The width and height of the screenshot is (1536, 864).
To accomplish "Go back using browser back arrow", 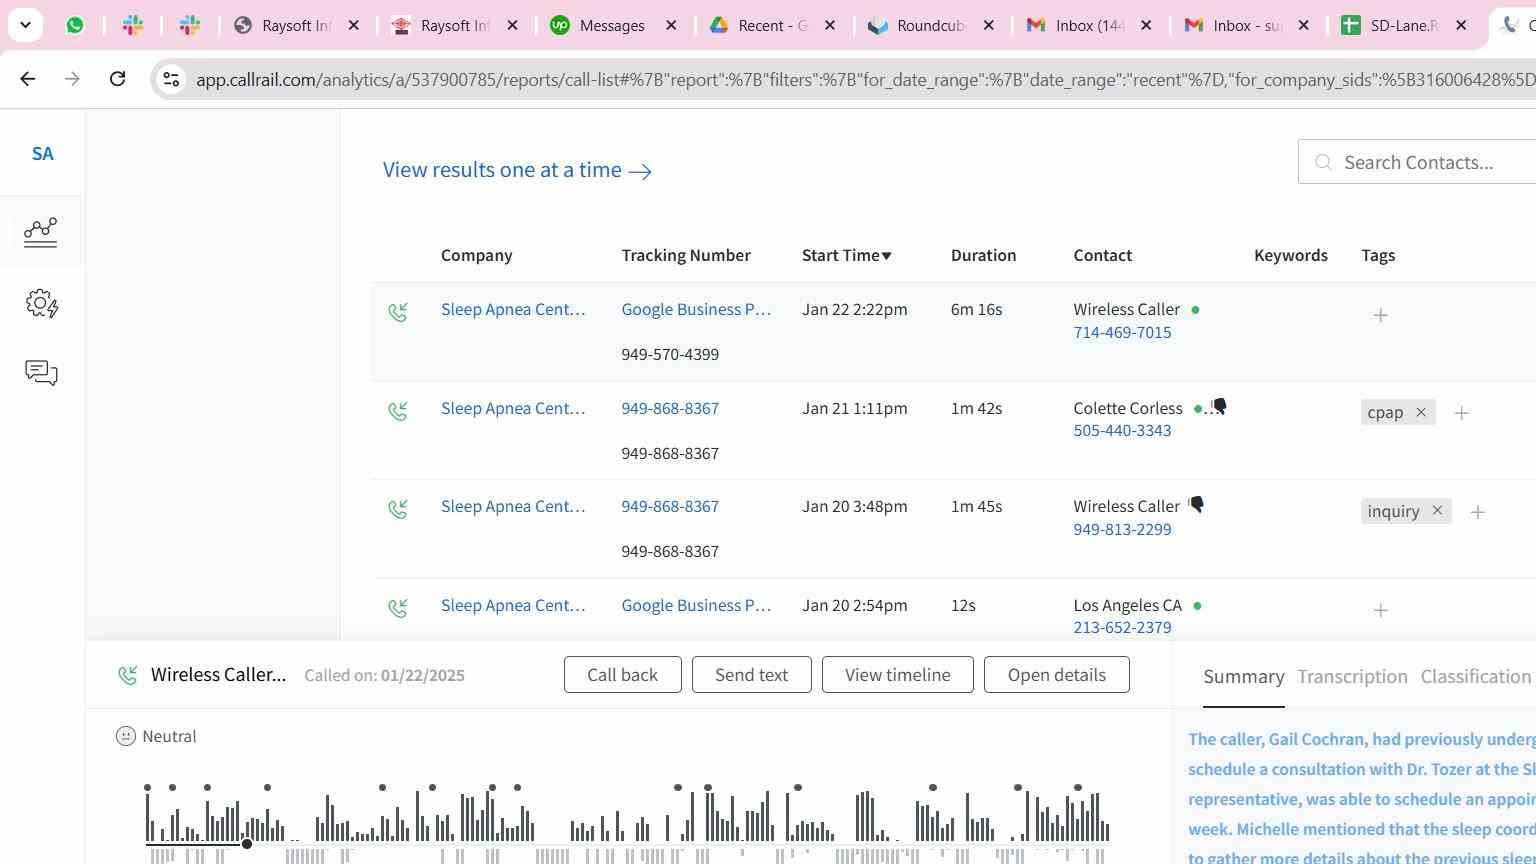I will [28, 78].
